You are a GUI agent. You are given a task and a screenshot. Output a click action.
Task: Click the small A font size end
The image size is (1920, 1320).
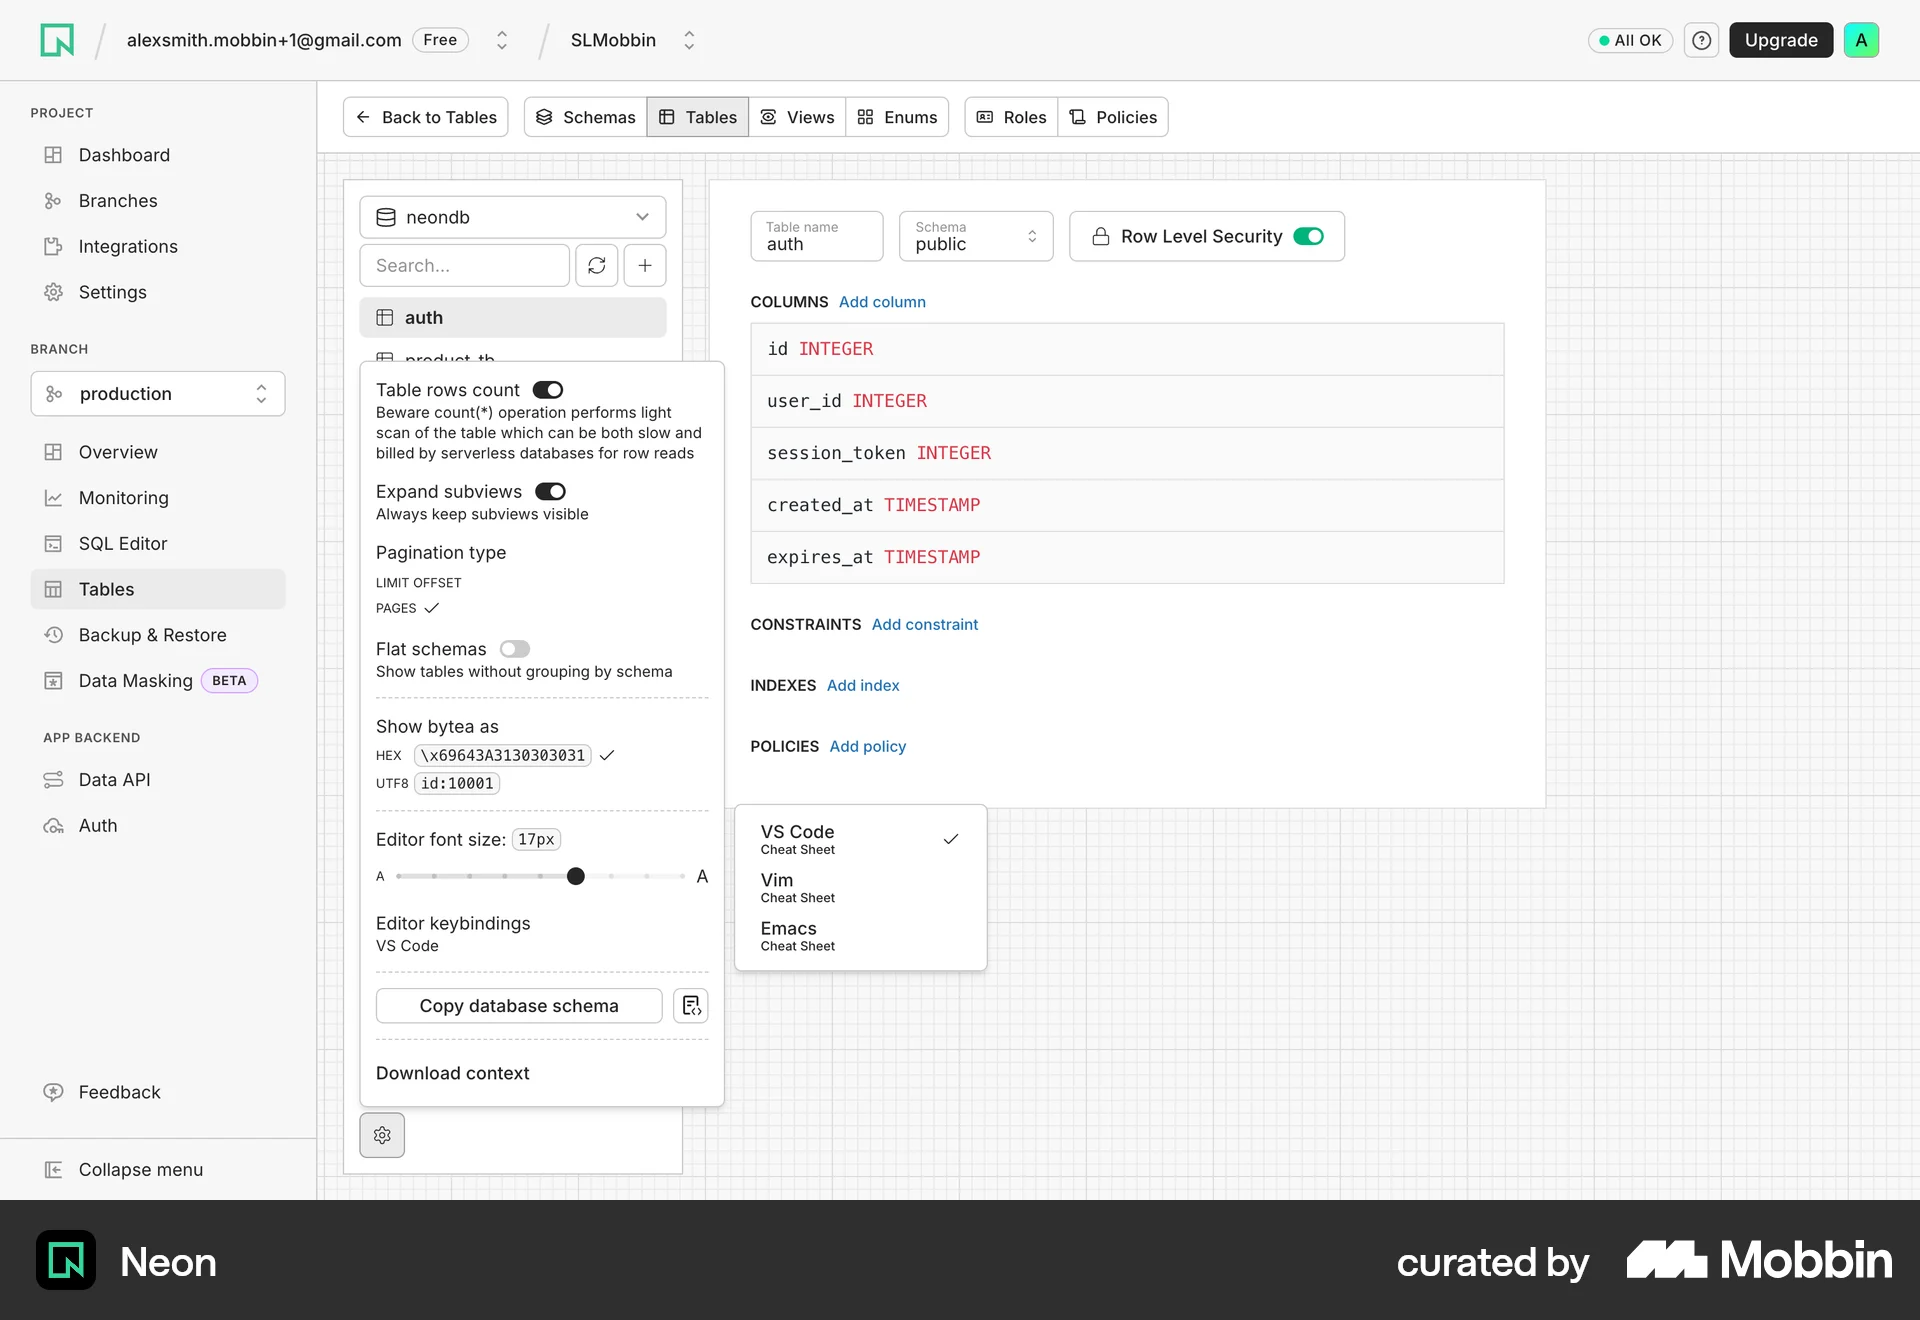coord(380,877)
